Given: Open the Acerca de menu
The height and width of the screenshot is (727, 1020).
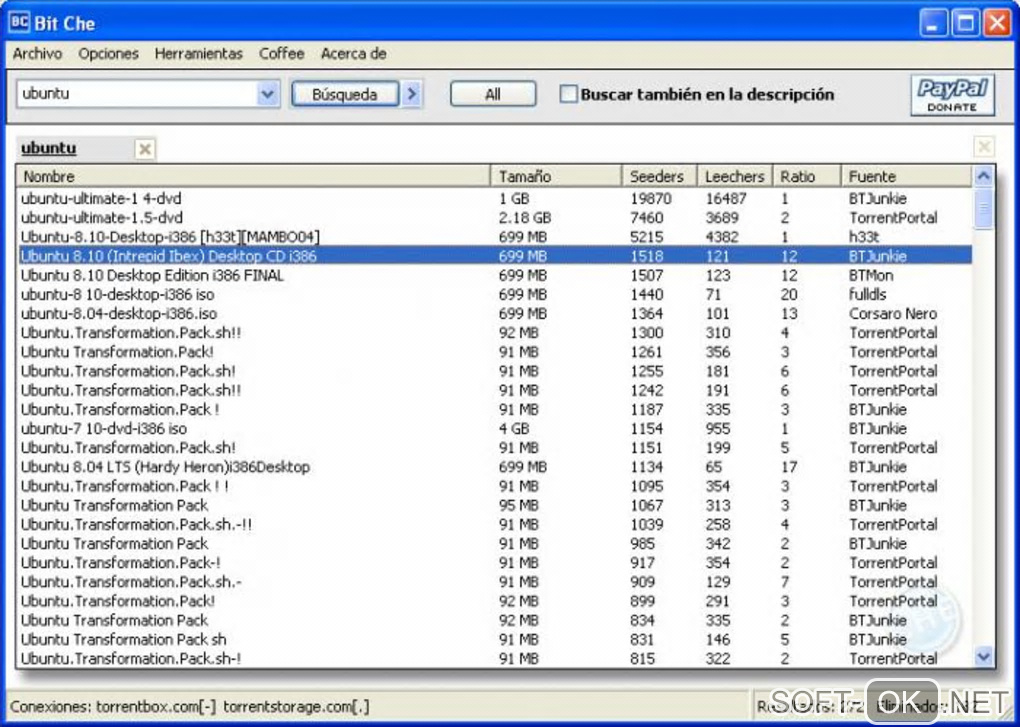Looking at the screenshot, I should coord(353,53).
